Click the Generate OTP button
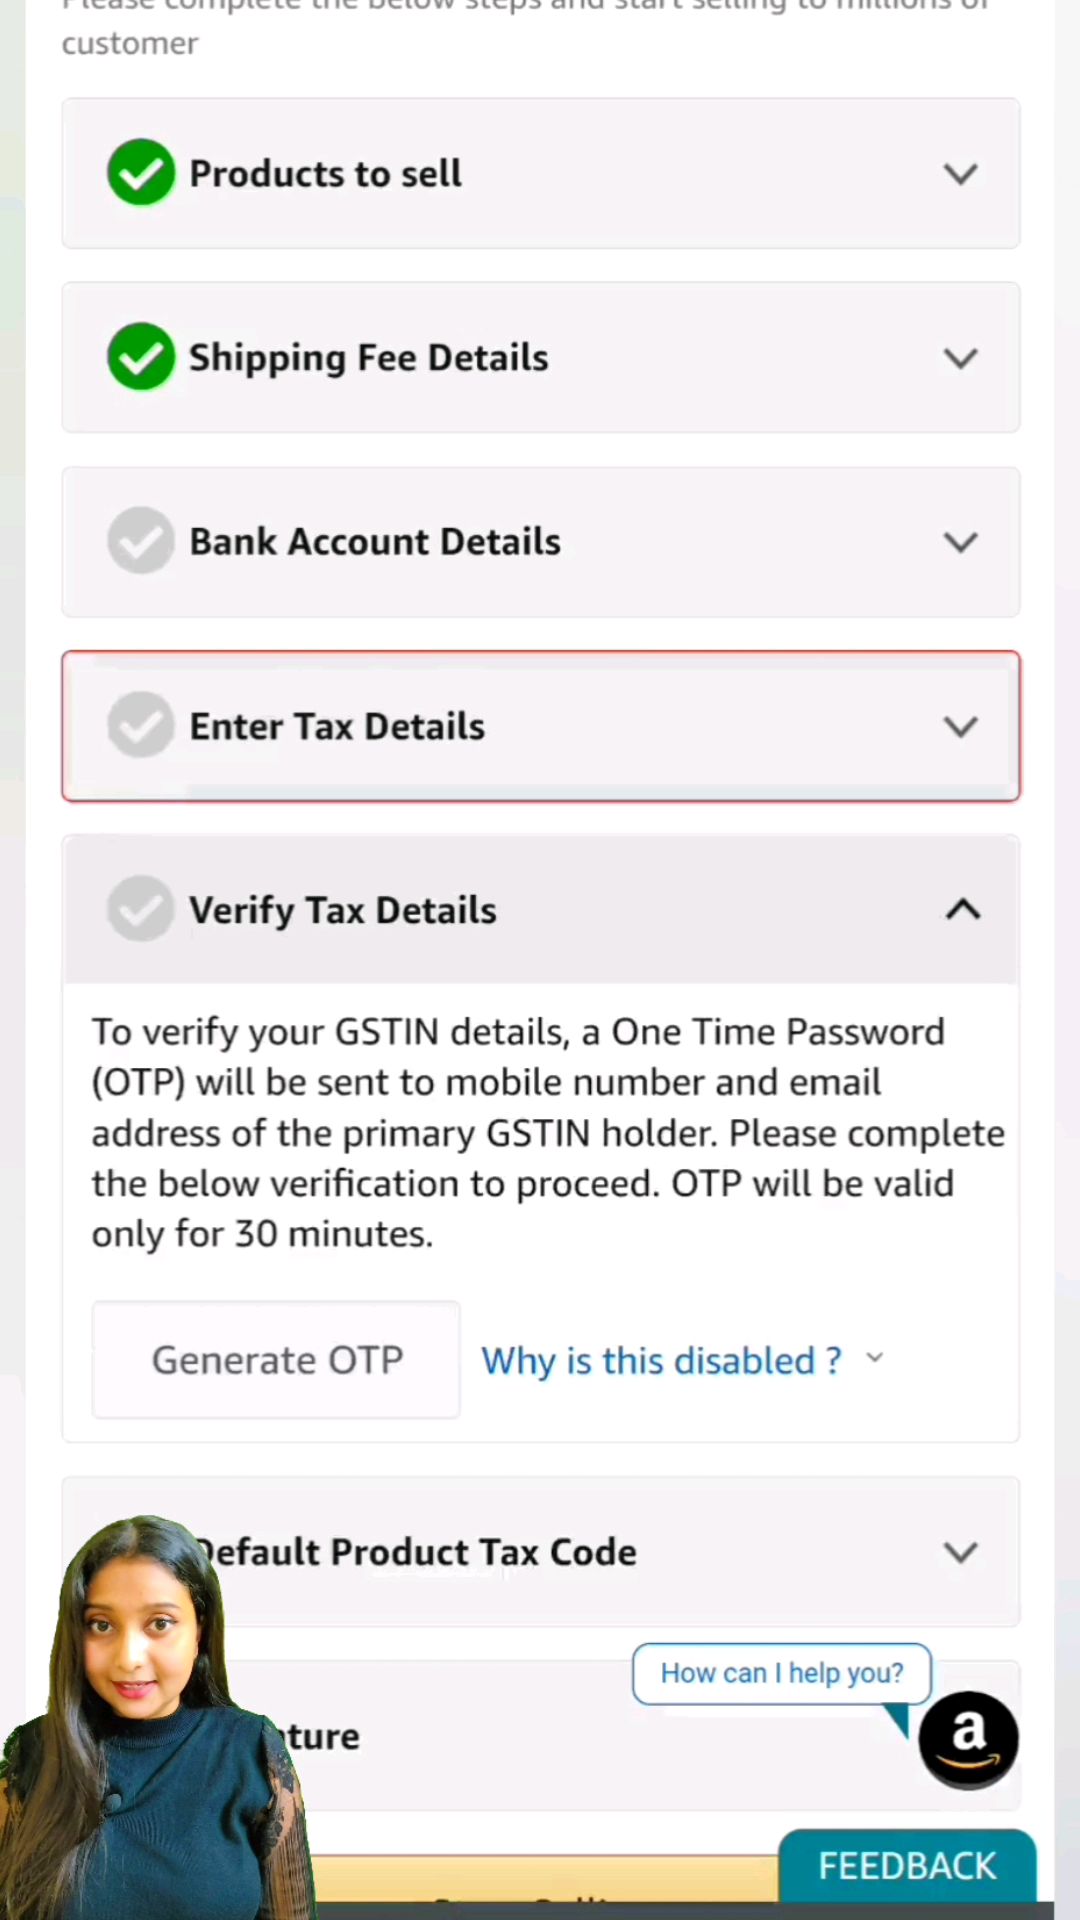The image size is (1080, 1920). pos(276,1360)
